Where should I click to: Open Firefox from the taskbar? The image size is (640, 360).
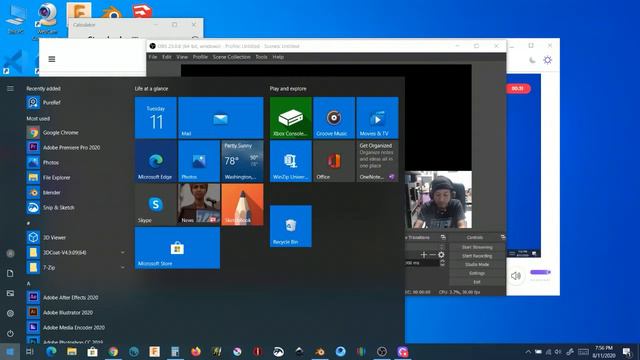(x=196, y=351)
